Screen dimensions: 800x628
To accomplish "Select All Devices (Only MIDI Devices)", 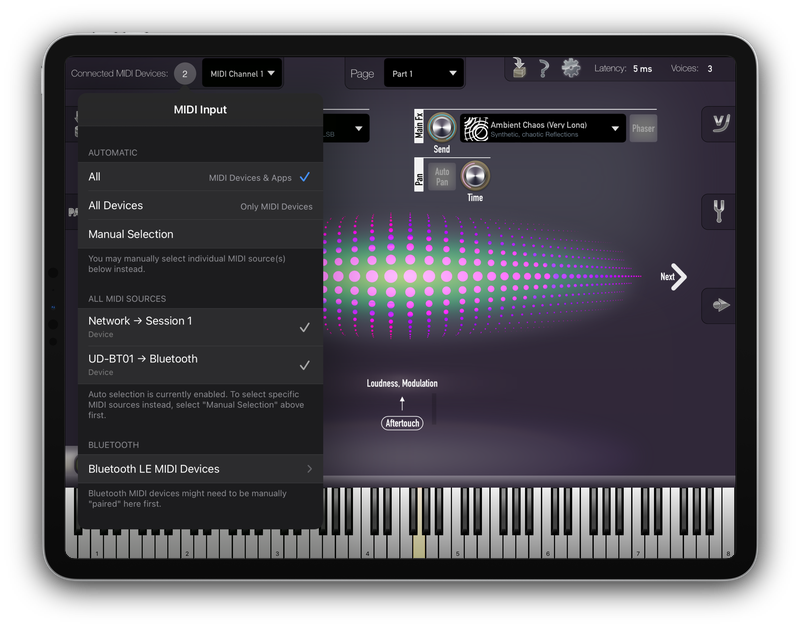I will pyautogui.click(x=200, y=206).
